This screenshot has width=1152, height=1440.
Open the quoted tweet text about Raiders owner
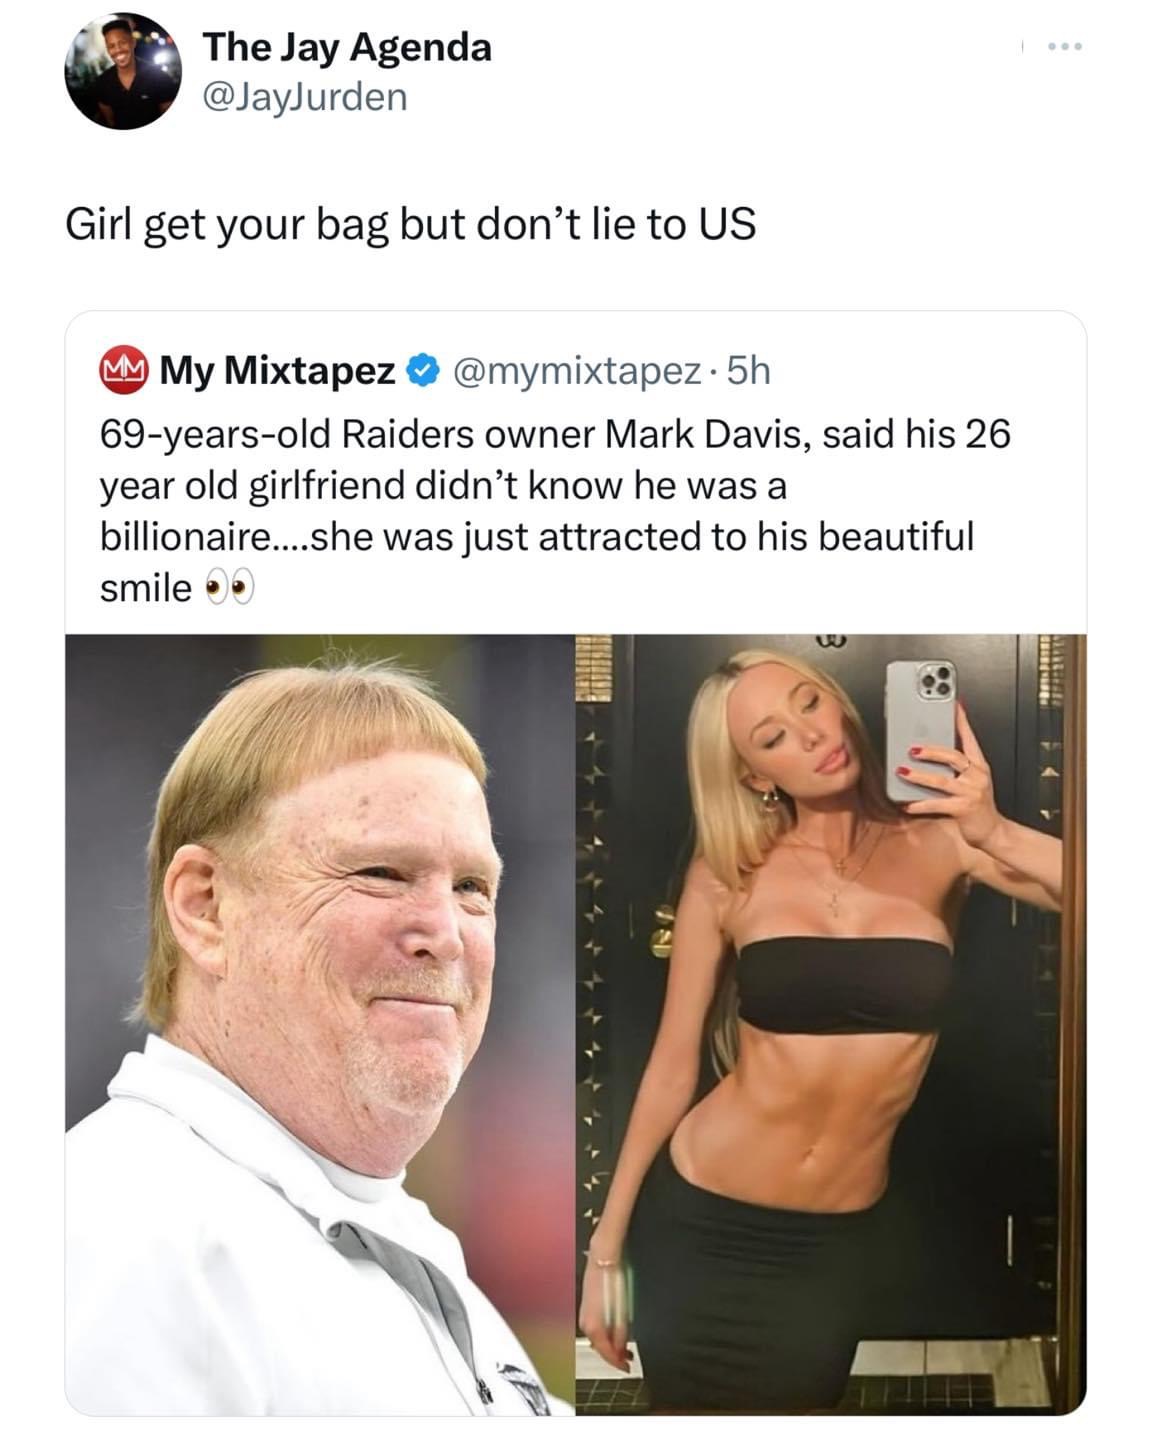pyautogui.click(x=555, y=511)
